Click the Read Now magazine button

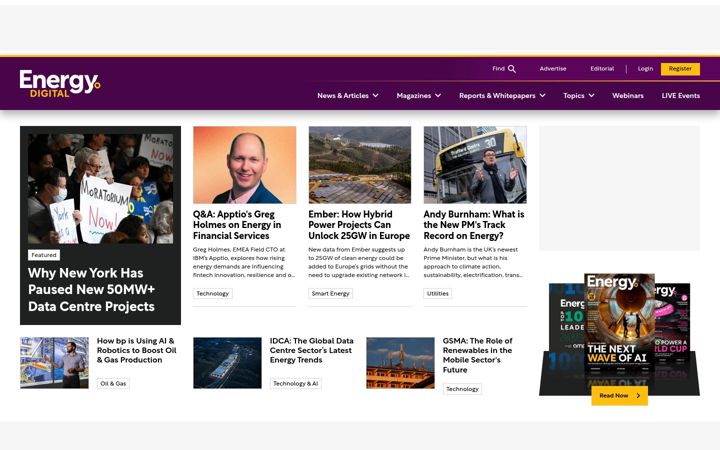pyautogui.click(x=619, y=395)
